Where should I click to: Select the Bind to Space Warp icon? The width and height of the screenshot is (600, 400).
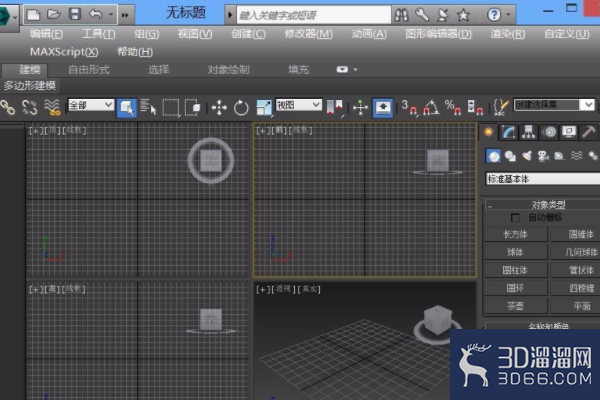pyautogui.click(x=52, y=107)
